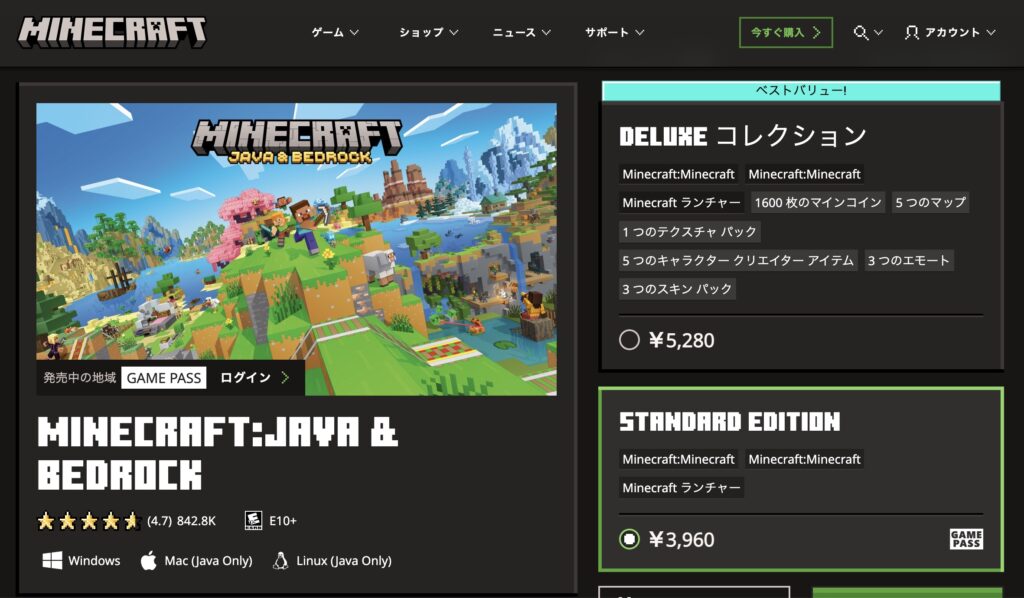Click the Game Pass badge in Standard Edition
This screenshot has width=1024, height=598.
[x=966, y=539]
